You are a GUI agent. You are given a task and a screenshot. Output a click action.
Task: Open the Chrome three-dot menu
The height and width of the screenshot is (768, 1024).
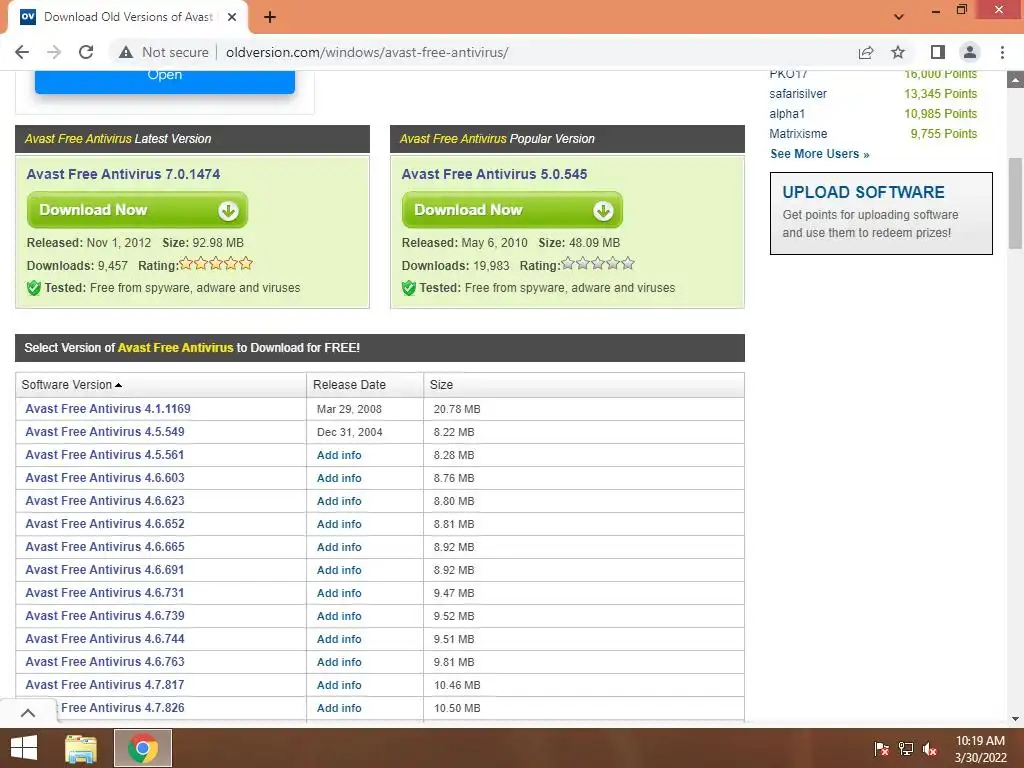pyautogui.click(x=1002, y=52)
